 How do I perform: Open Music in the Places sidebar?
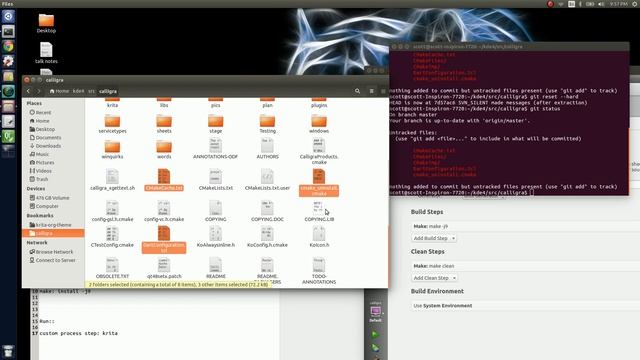pyautogui.click(x=39, y=154)
